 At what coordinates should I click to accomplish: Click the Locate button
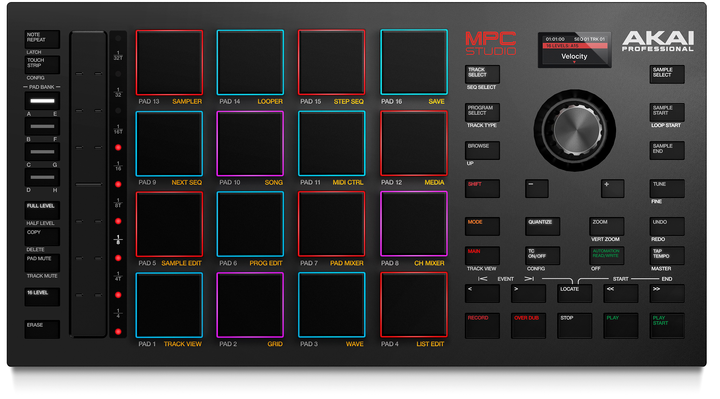click(x=574, y=293)
